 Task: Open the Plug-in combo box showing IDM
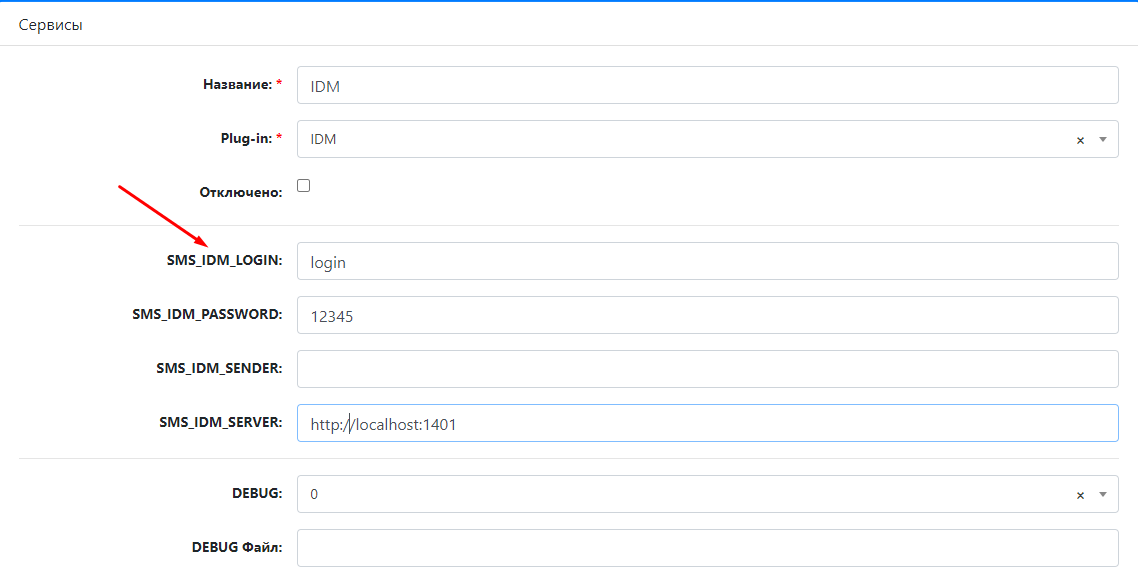pos(708,139)
